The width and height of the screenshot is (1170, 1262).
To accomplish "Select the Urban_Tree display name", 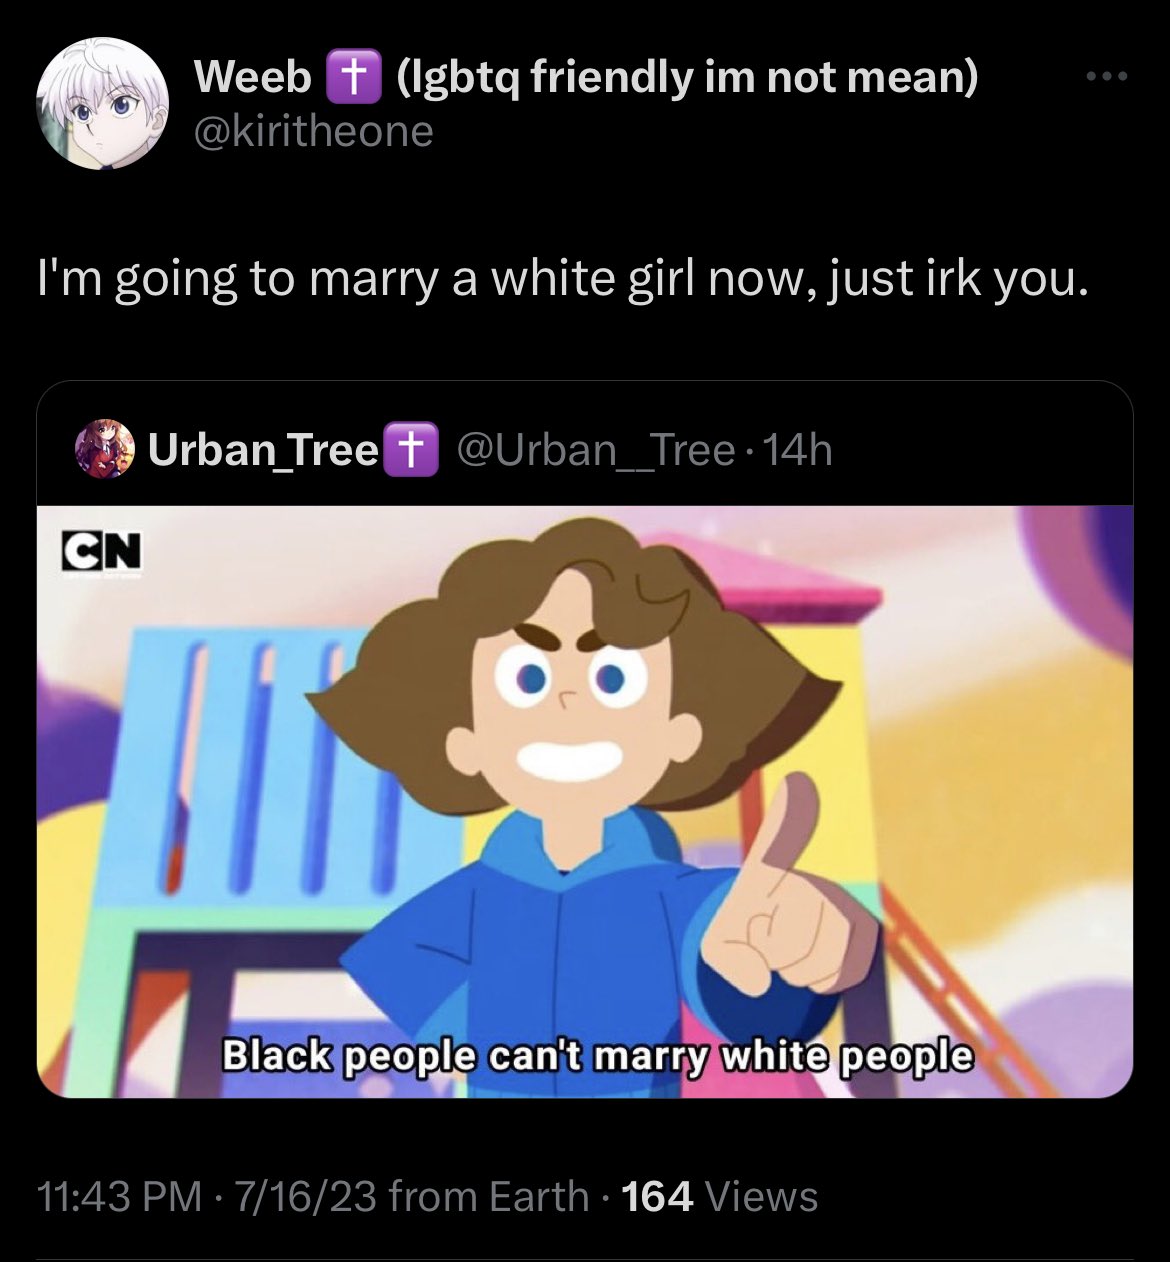I will pyautogui.click(x=263, y=451).
